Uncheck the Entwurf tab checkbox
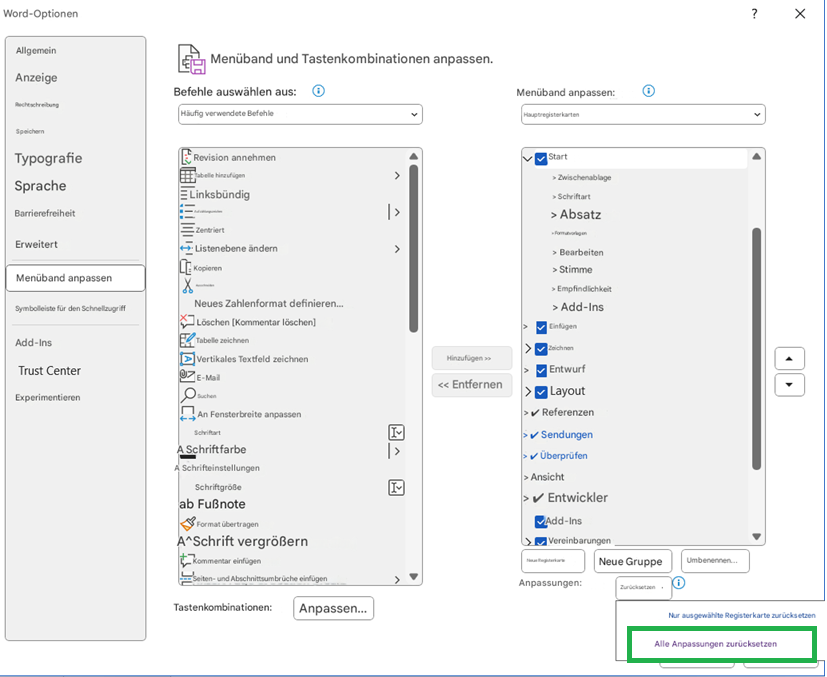 541,370
